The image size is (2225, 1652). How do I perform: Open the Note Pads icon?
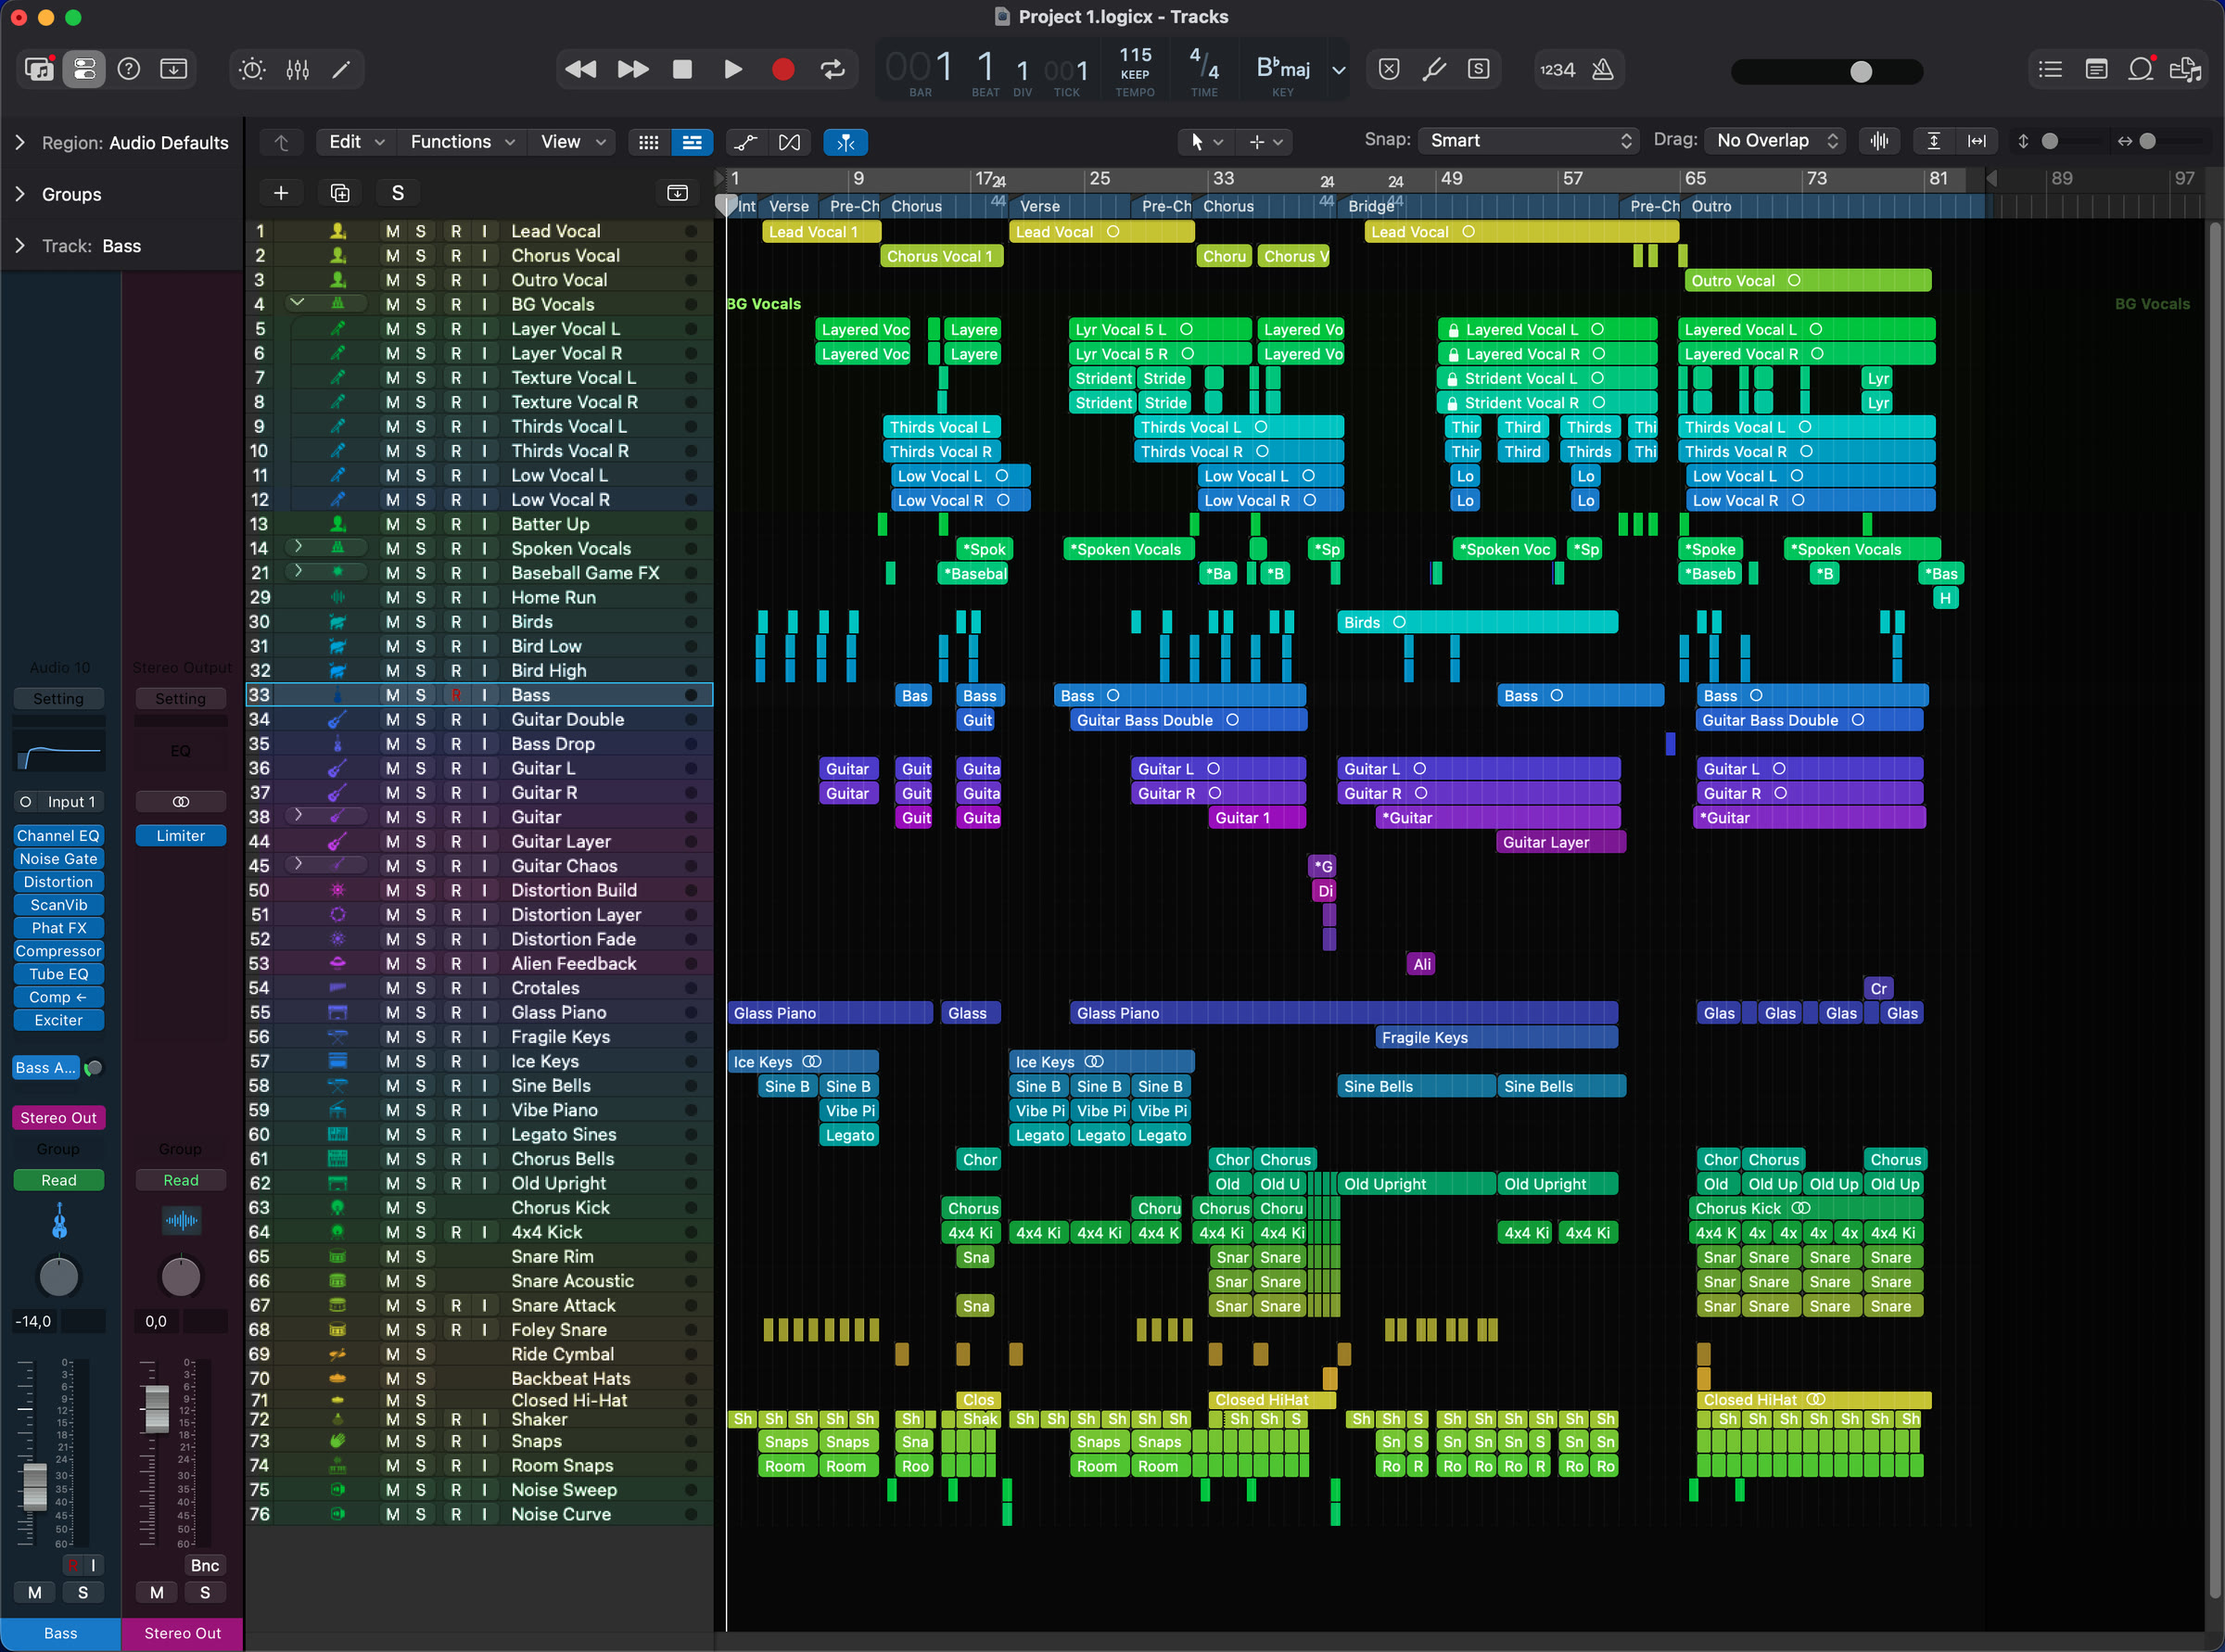pyautogui.click(x=2096, y=69)
